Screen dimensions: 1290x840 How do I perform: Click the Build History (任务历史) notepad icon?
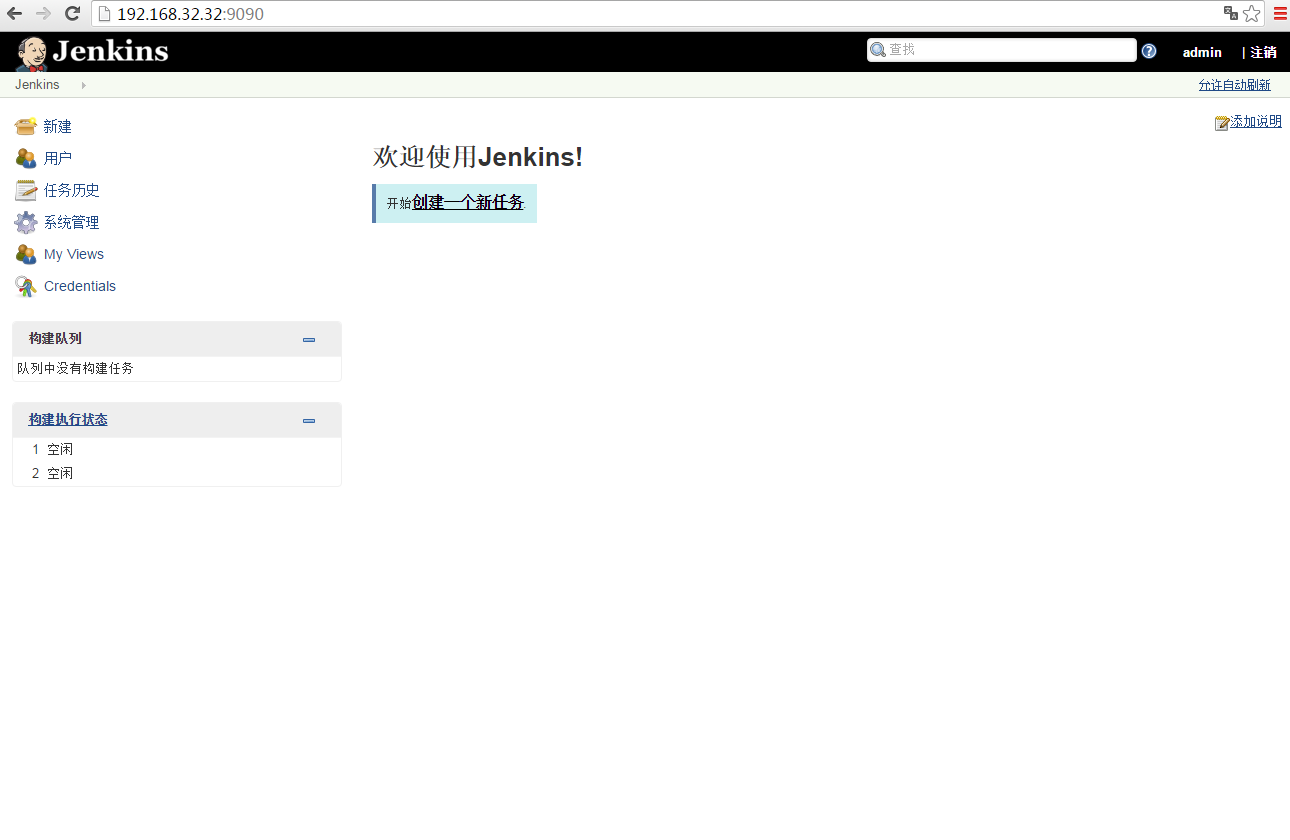click(26, 190)
